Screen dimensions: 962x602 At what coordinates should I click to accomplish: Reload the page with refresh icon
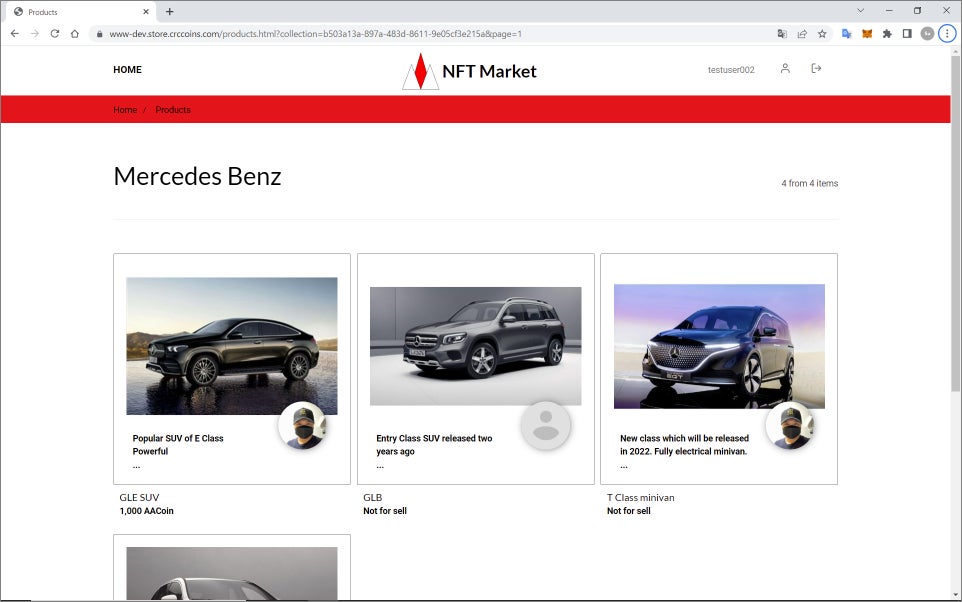(55, 34)
